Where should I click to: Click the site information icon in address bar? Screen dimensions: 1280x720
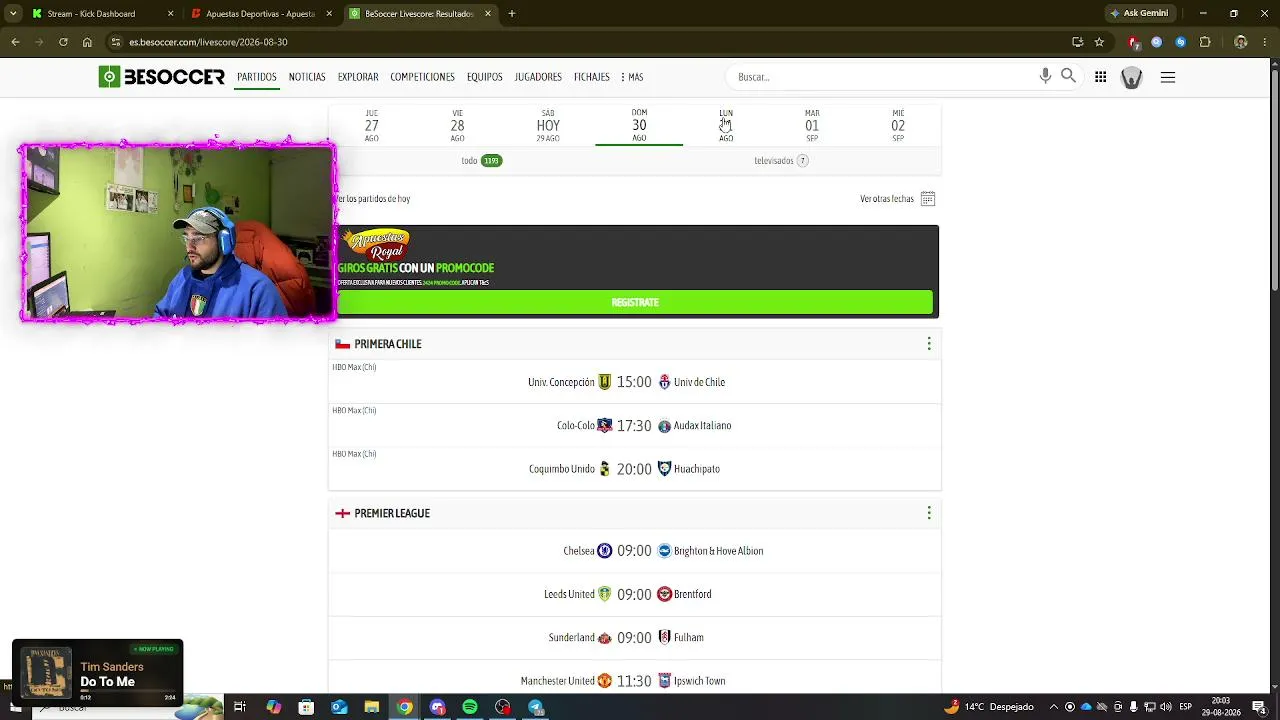coord(116,42)
